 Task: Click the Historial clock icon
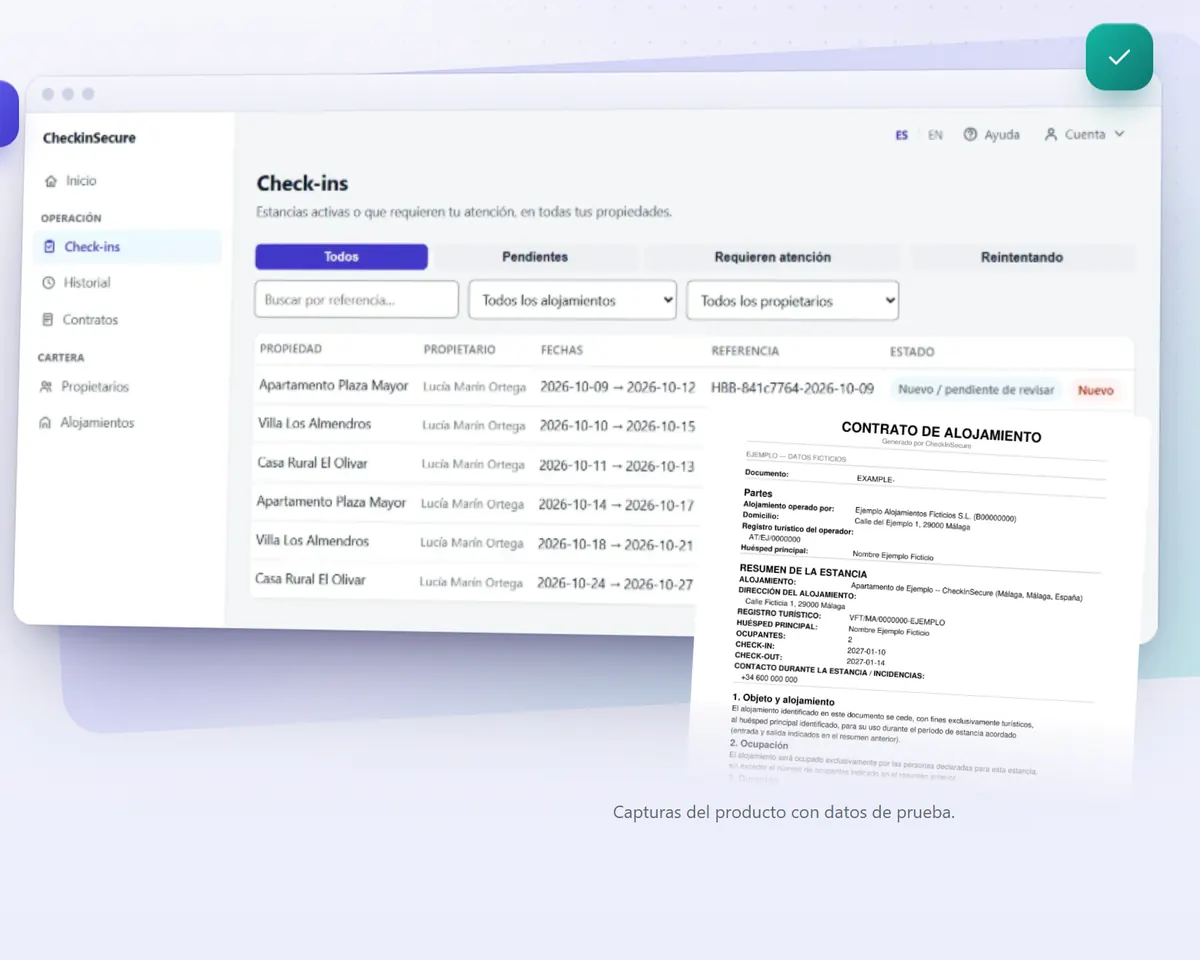click(49, 283)
